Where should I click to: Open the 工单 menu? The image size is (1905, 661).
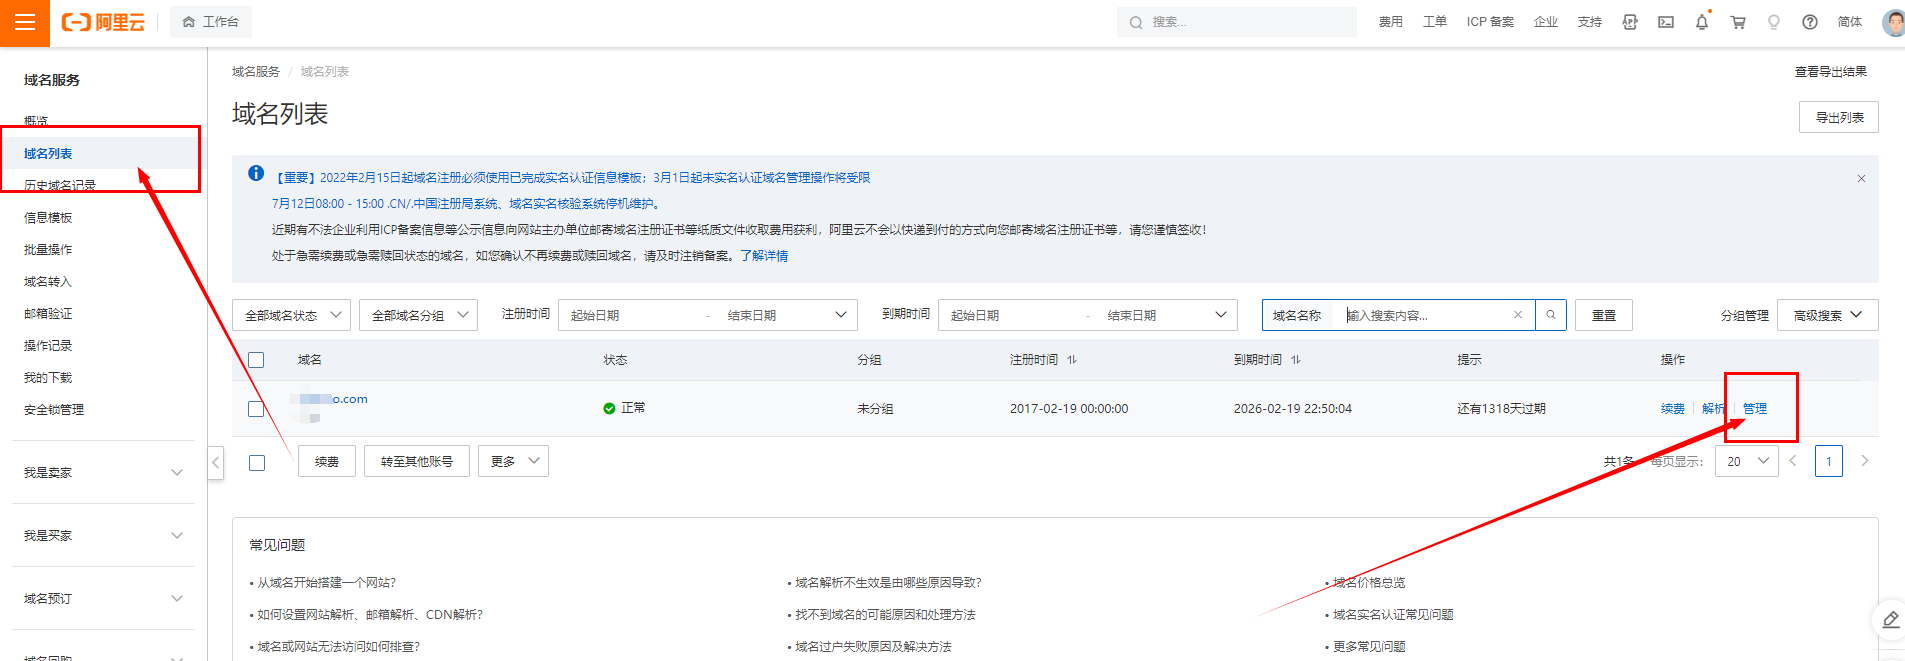point(1434,22)
